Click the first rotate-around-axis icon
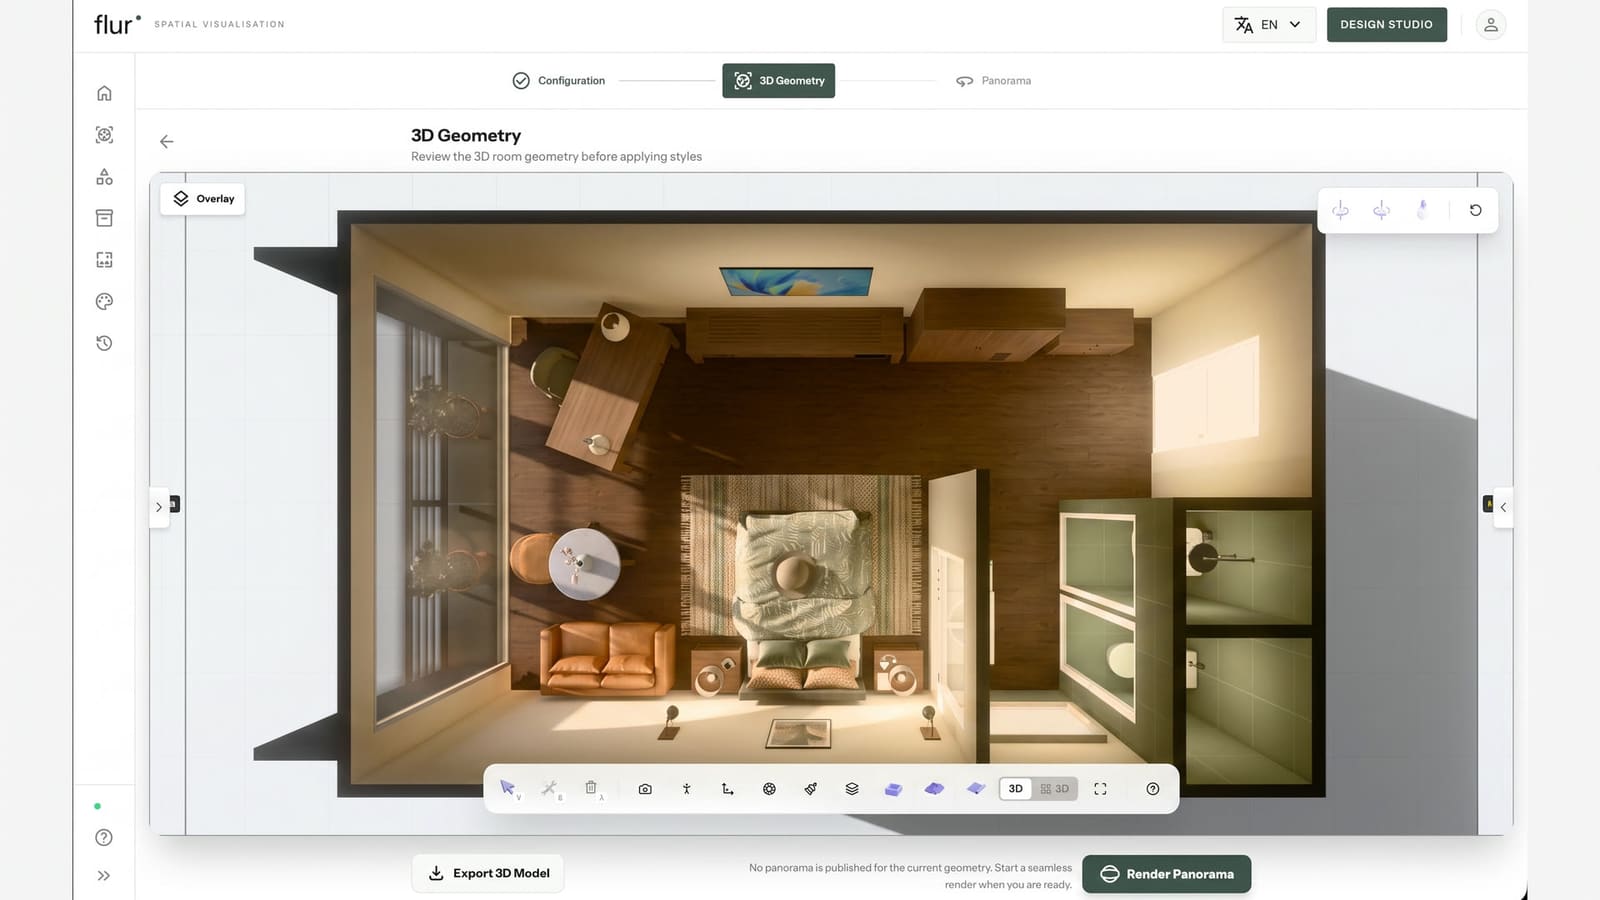This screenshot has width=1600, height=900. point(1341,210)
